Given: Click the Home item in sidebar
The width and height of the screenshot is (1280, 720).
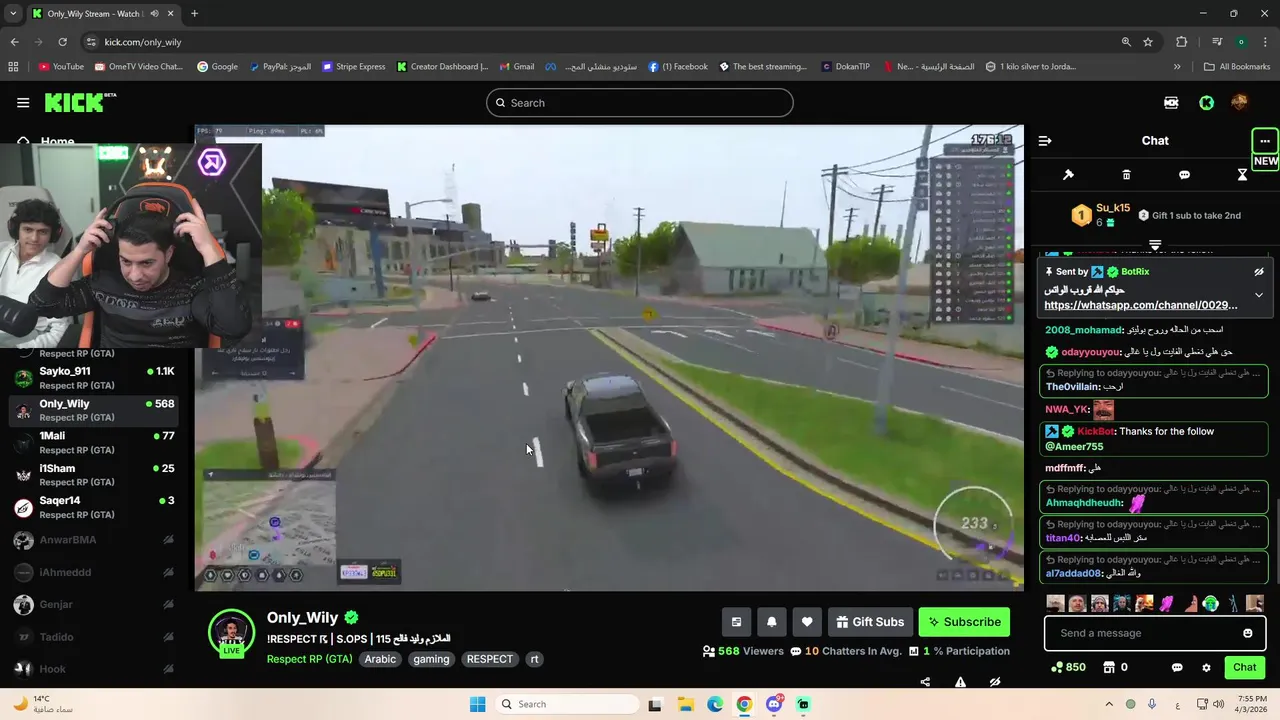Looking at the screenshot, I should pos(57,142).
